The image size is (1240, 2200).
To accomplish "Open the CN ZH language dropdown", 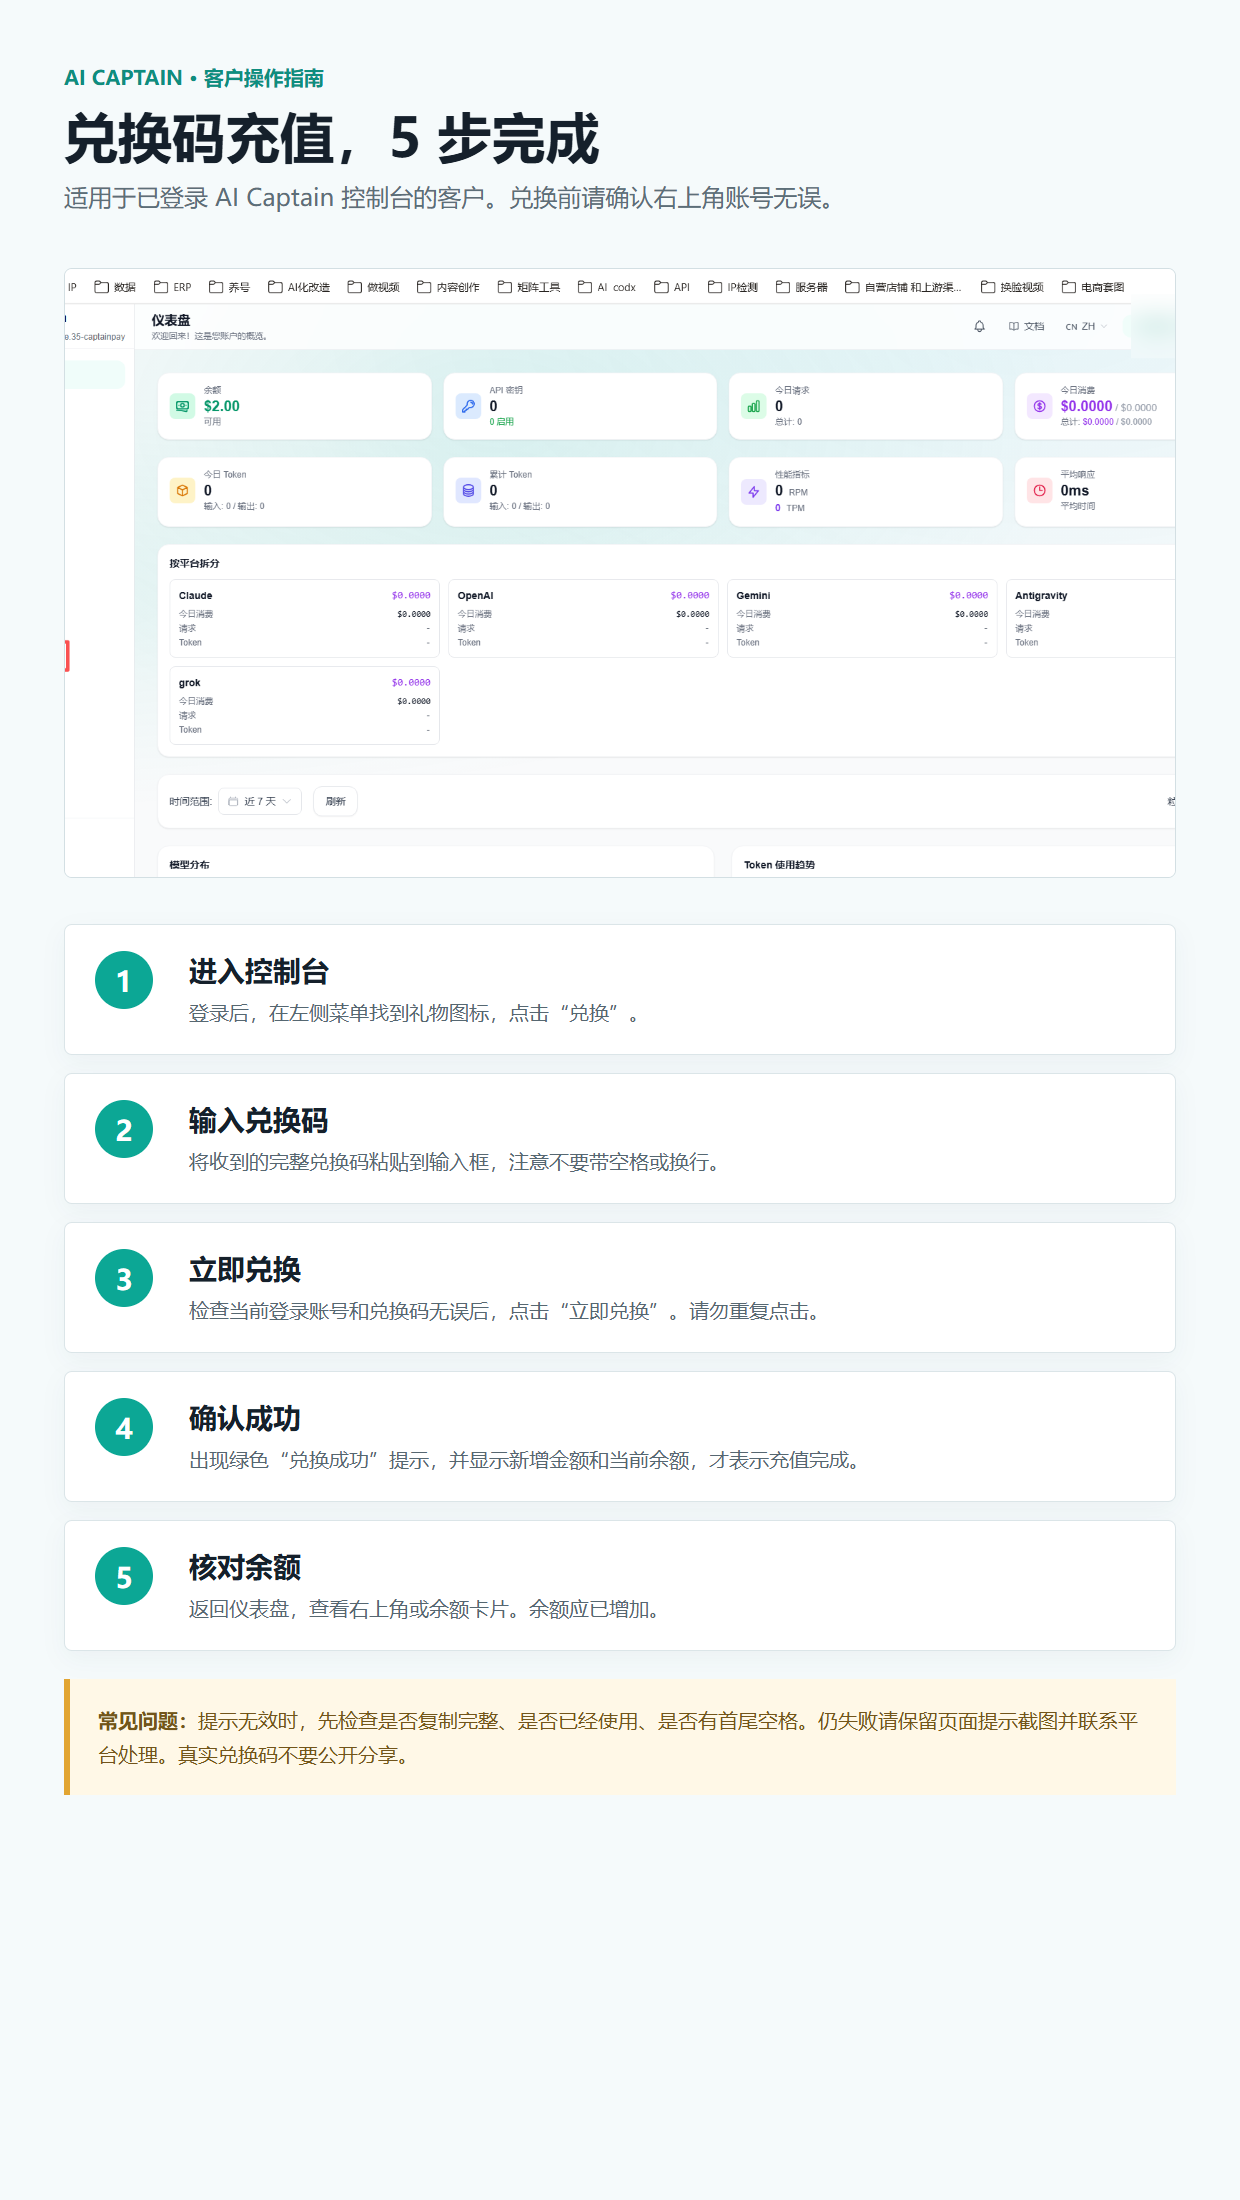I will click(1086, 326).
